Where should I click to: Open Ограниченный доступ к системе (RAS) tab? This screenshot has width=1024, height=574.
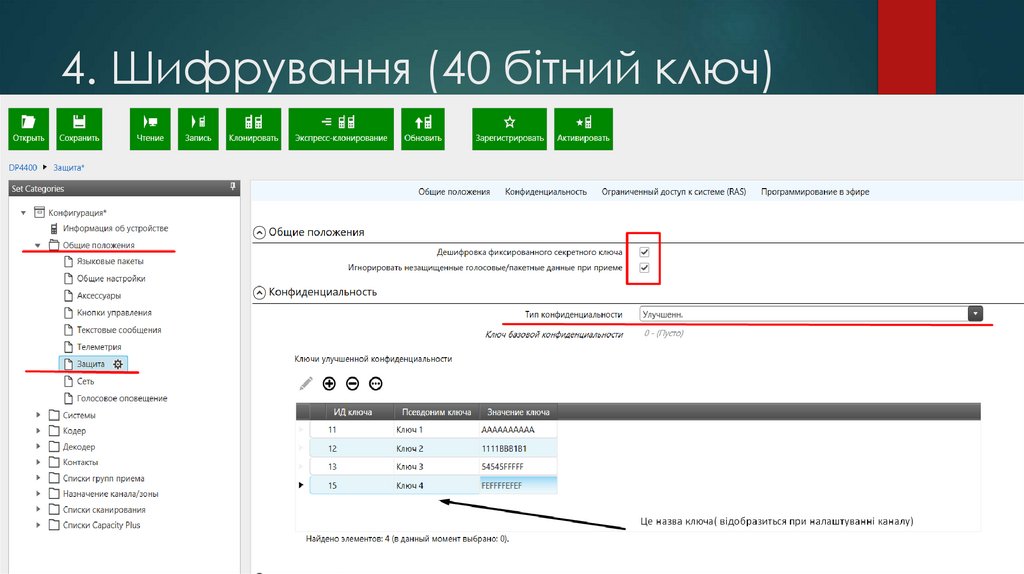coord(673,192)
